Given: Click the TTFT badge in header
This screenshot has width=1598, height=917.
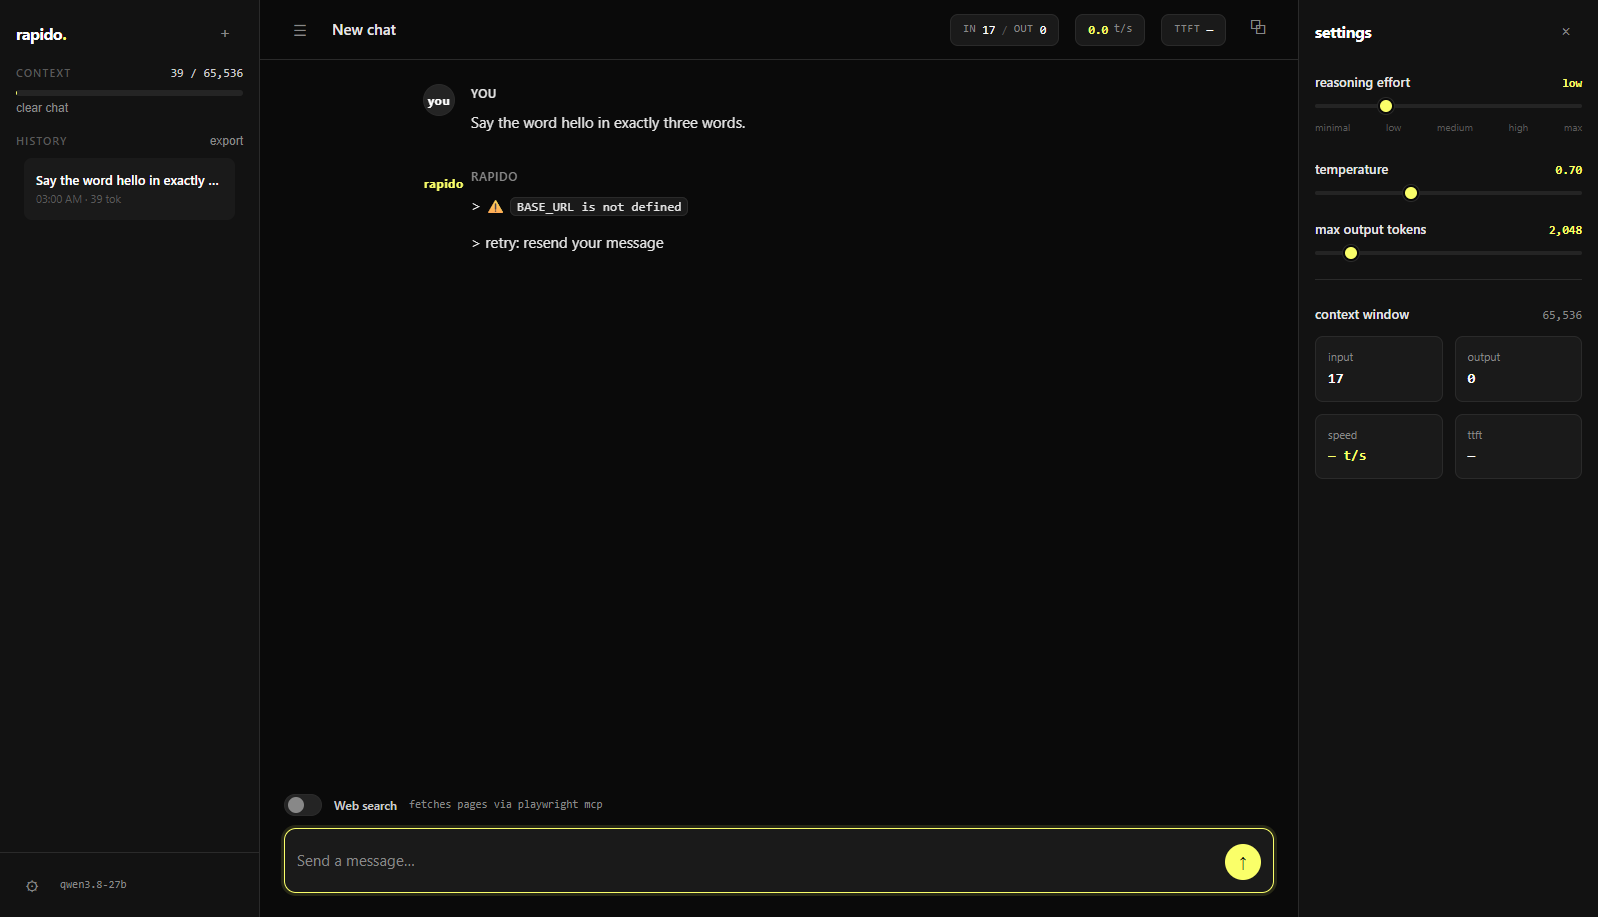Looking at the screenshot, I should [1193, 30].
